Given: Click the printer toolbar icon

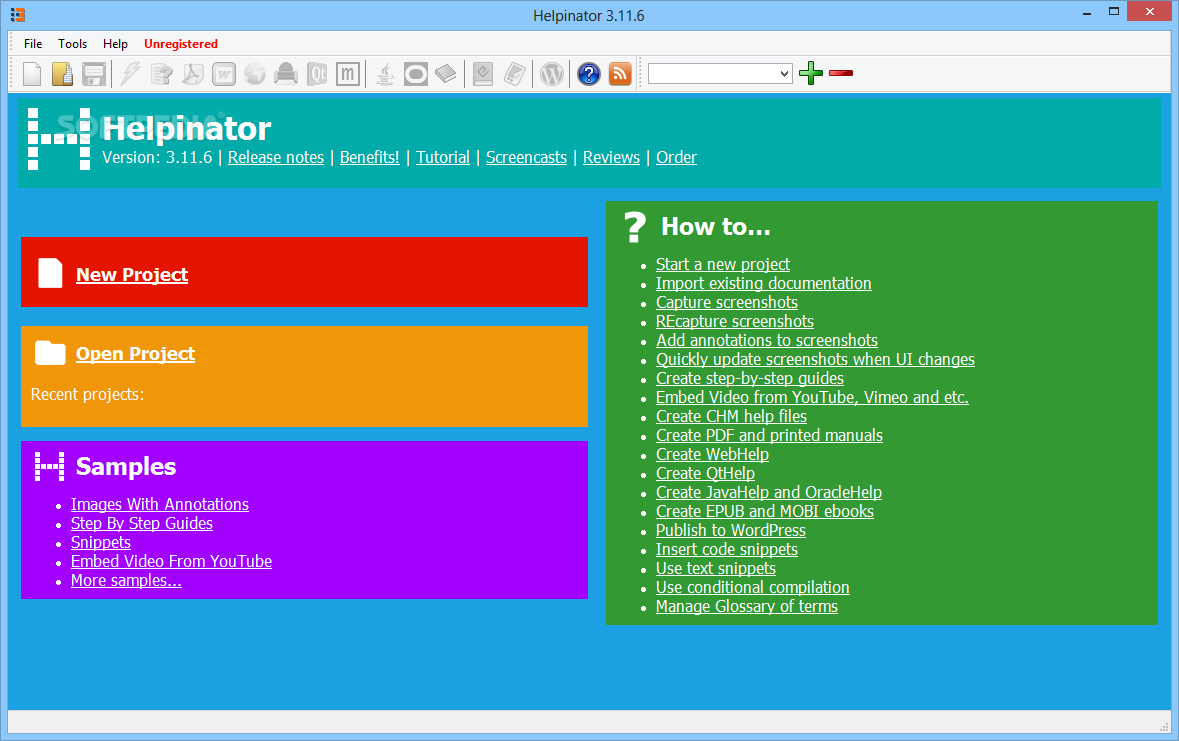Looking at the screenshot, I should (x=286, y=74).
